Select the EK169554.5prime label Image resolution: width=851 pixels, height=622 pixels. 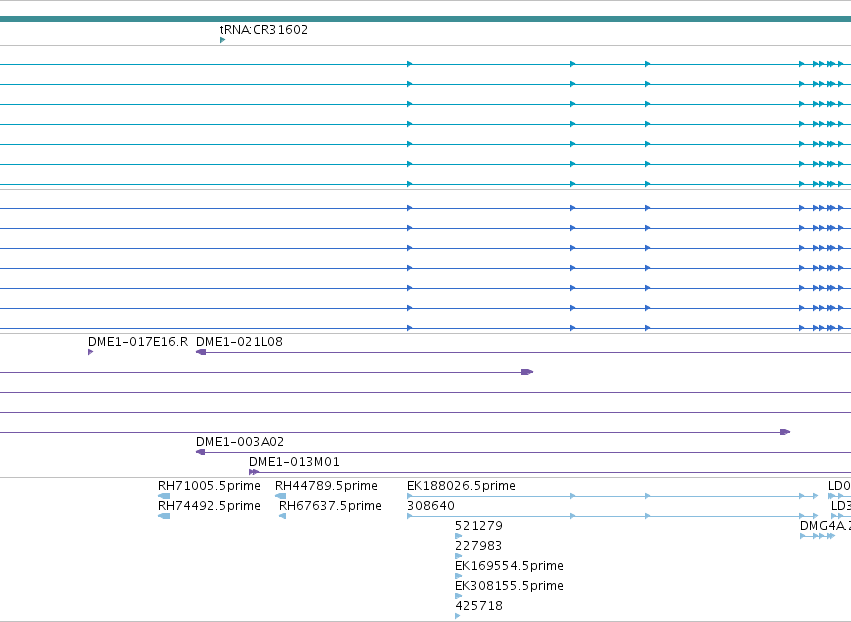click(509, 566)
